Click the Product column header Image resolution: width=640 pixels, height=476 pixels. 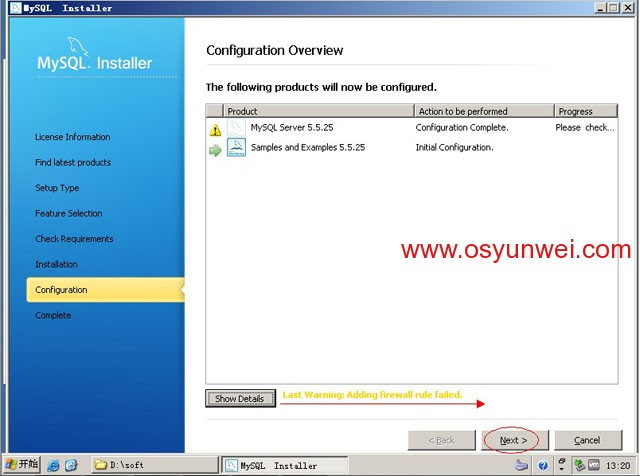pyautogui.click(x=318, y=111)
